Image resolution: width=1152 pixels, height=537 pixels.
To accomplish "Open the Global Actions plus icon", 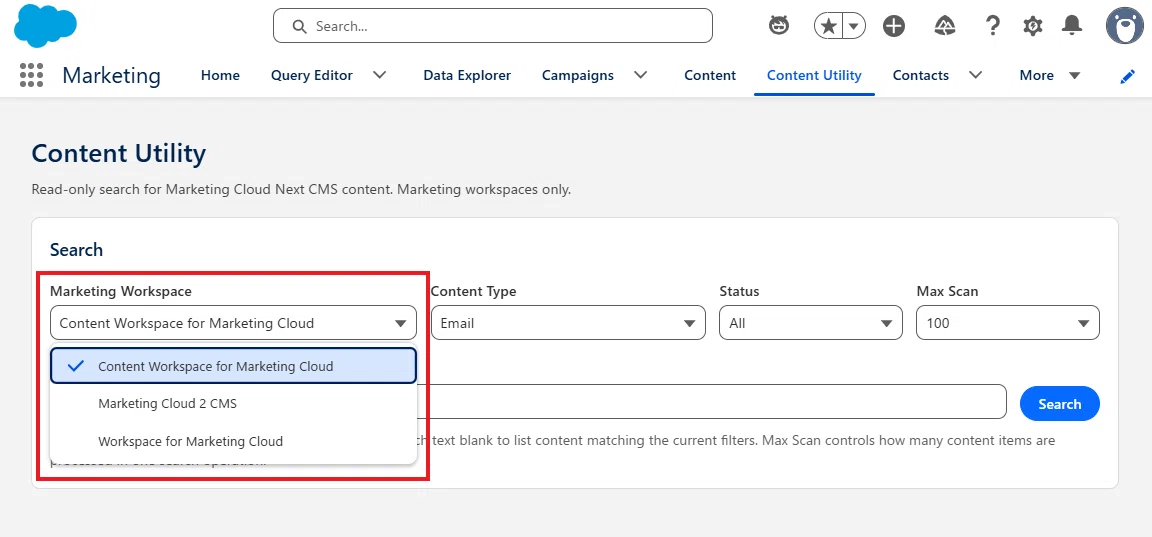I will click(893, 26).
